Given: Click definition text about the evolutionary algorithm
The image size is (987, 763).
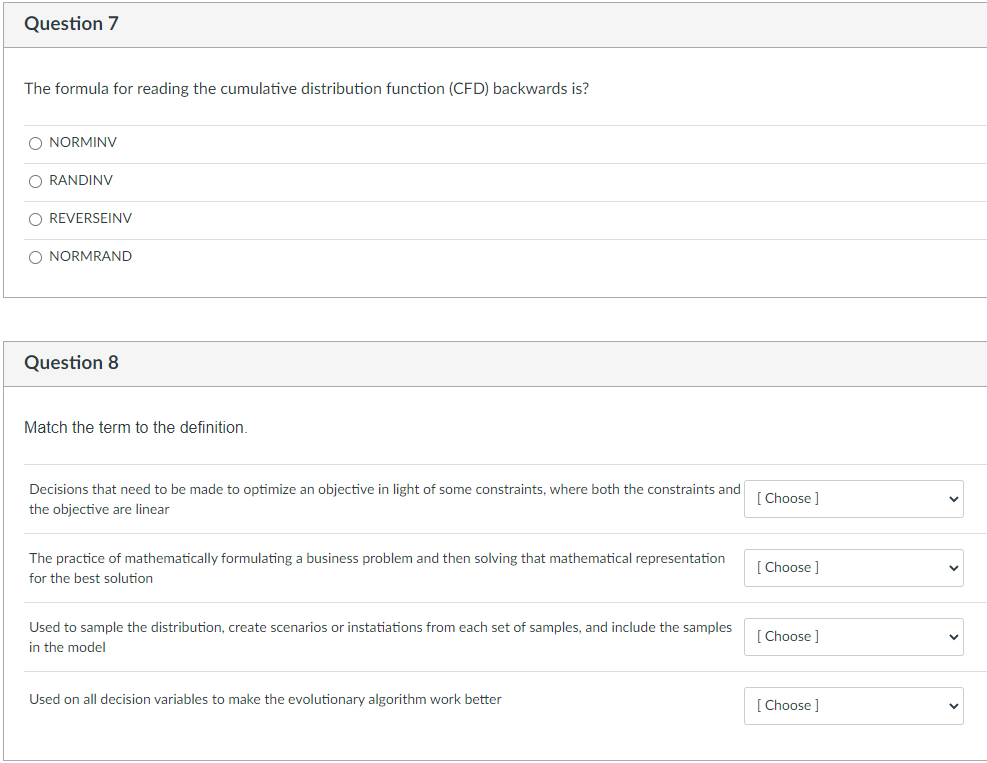Looking at the screenshot, I should (265, 700).
